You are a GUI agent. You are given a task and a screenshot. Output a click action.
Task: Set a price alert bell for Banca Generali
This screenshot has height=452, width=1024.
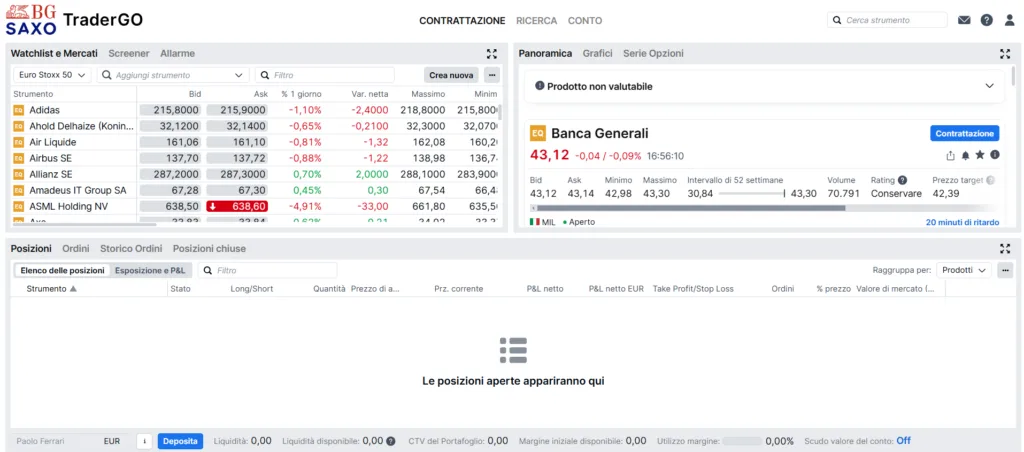[x=965, y=155]
